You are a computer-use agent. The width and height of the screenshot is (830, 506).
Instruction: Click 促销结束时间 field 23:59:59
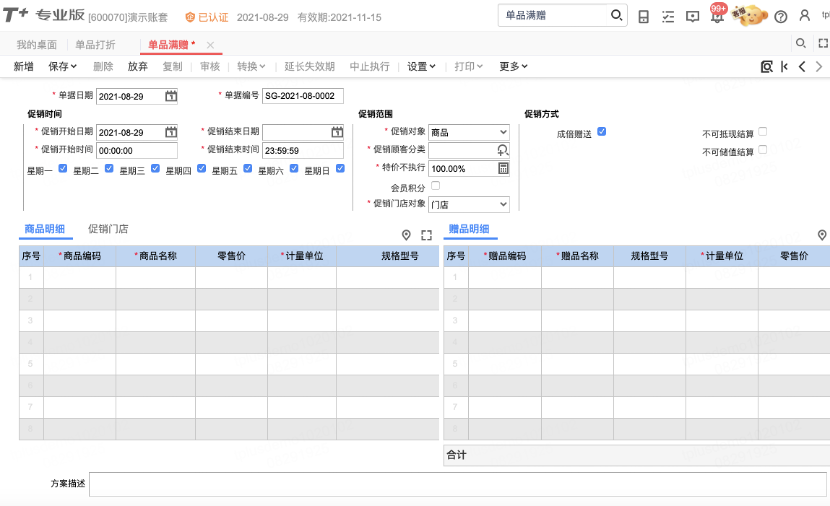(303, 150)
